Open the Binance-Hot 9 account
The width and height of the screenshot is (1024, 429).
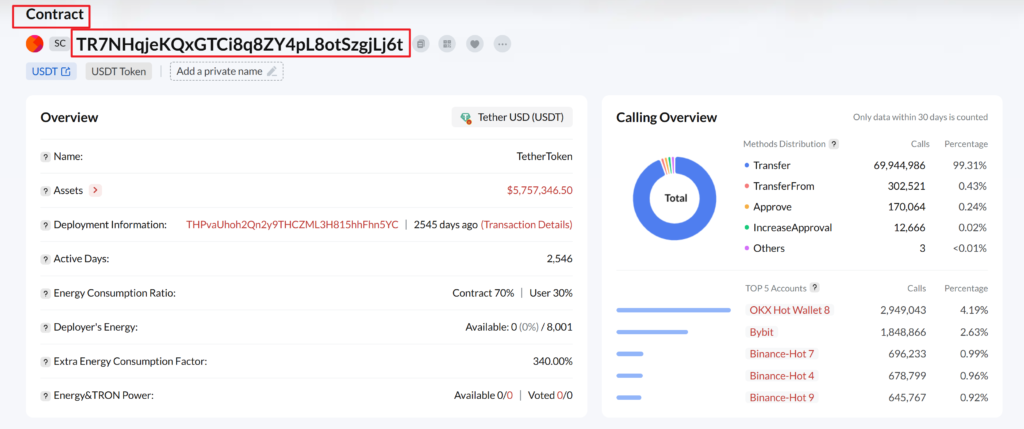click(782, 397)
